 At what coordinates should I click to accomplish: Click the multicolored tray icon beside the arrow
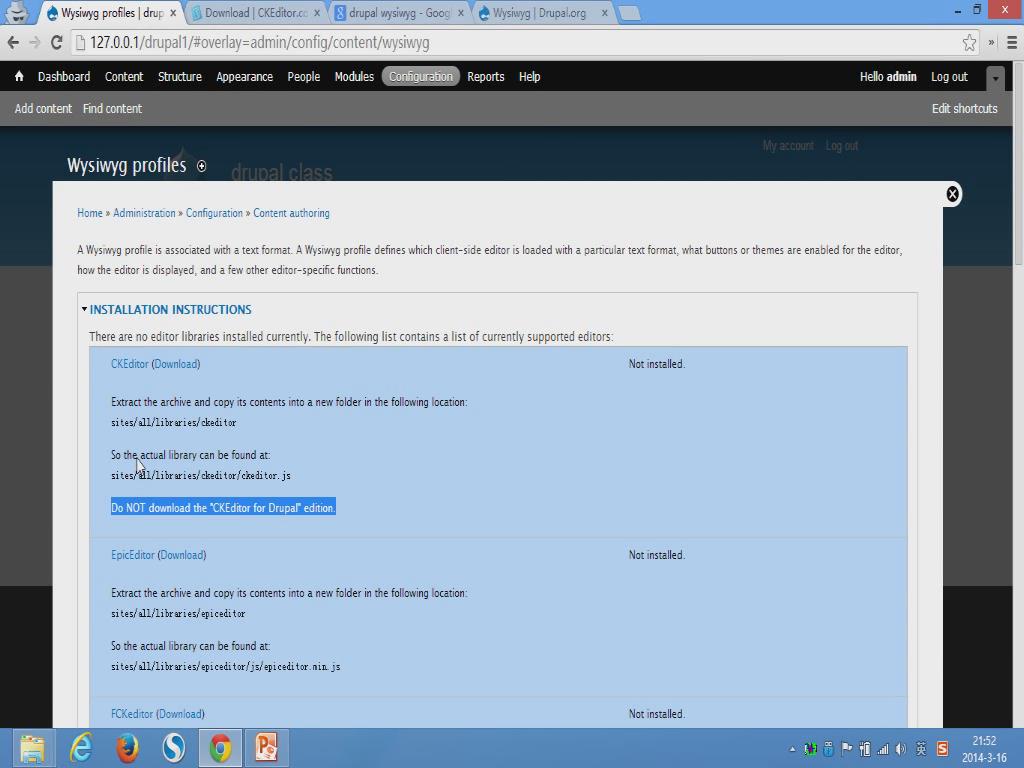pyautogui.click(x=810, y=749)
